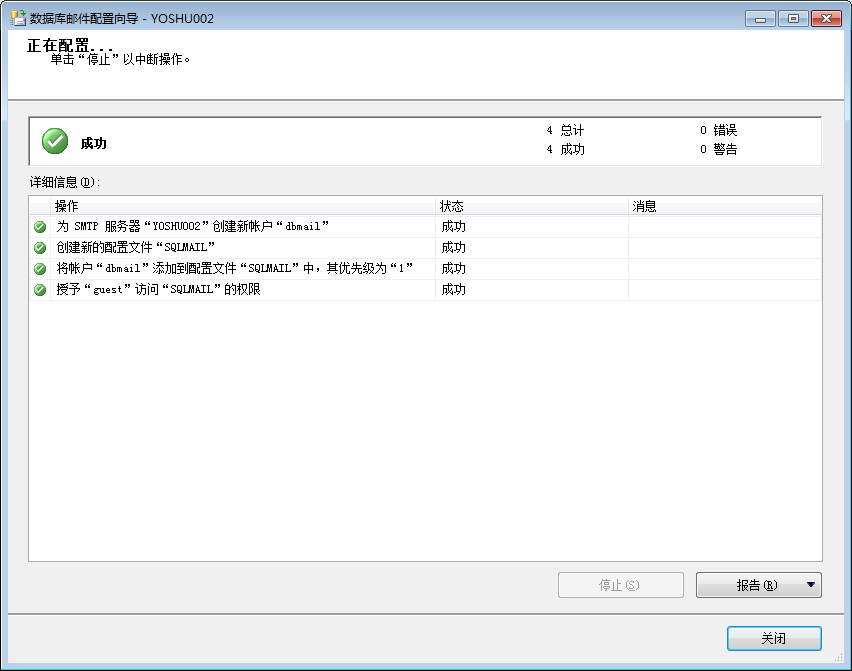Click 成功 status in 创建新的配置文件 row
This screenshot has height=671, width=852.
pos(453,248)
